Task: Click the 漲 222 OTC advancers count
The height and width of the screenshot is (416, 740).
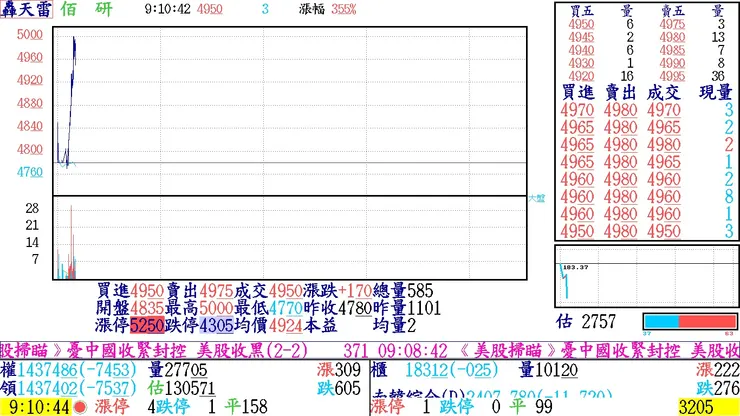Action: 717,370
